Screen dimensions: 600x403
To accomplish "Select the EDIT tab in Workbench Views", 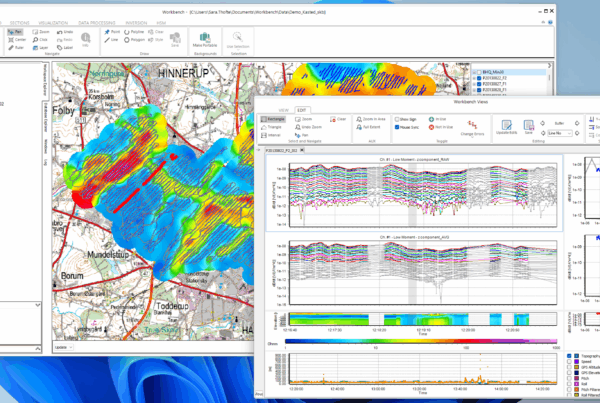I will point(302,110).
